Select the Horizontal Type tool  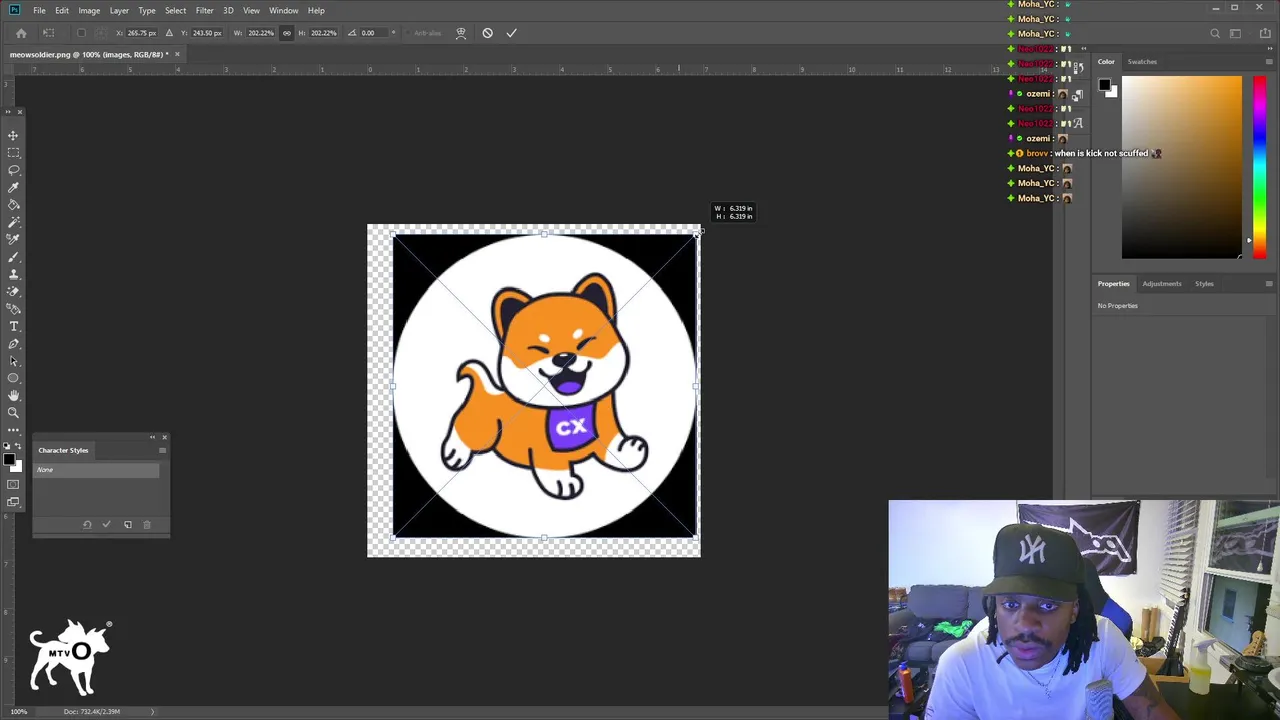pos(13,326)
